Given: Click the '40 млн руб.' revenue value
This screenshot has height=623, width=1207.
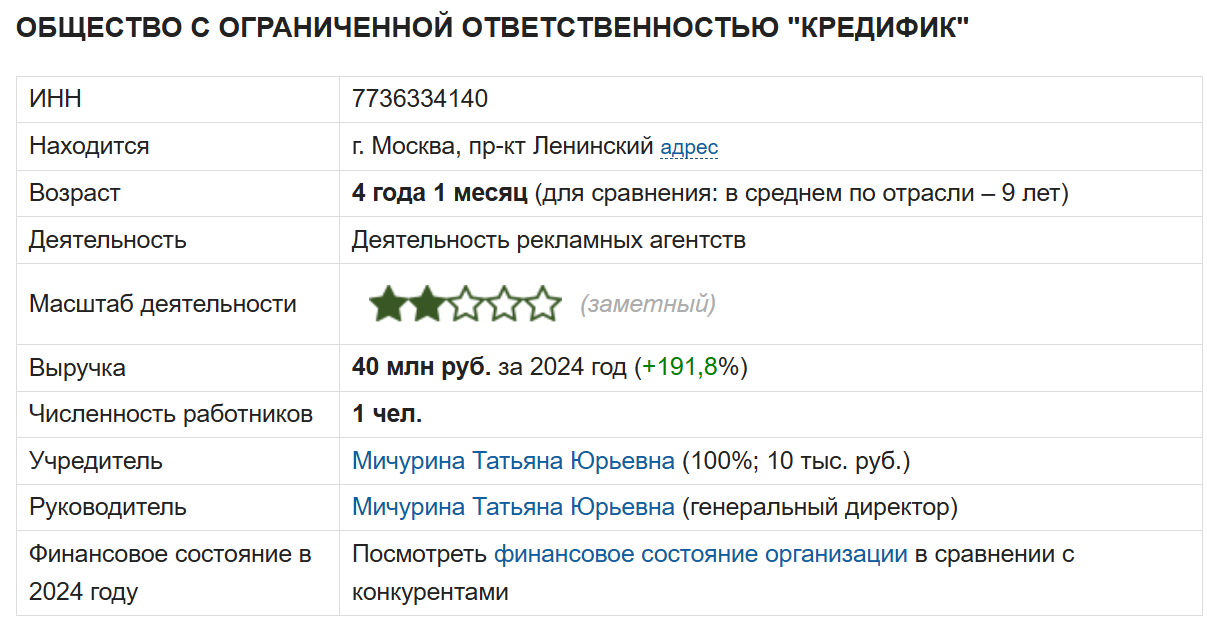Looking at the screenshot, I should coord(421,368).
